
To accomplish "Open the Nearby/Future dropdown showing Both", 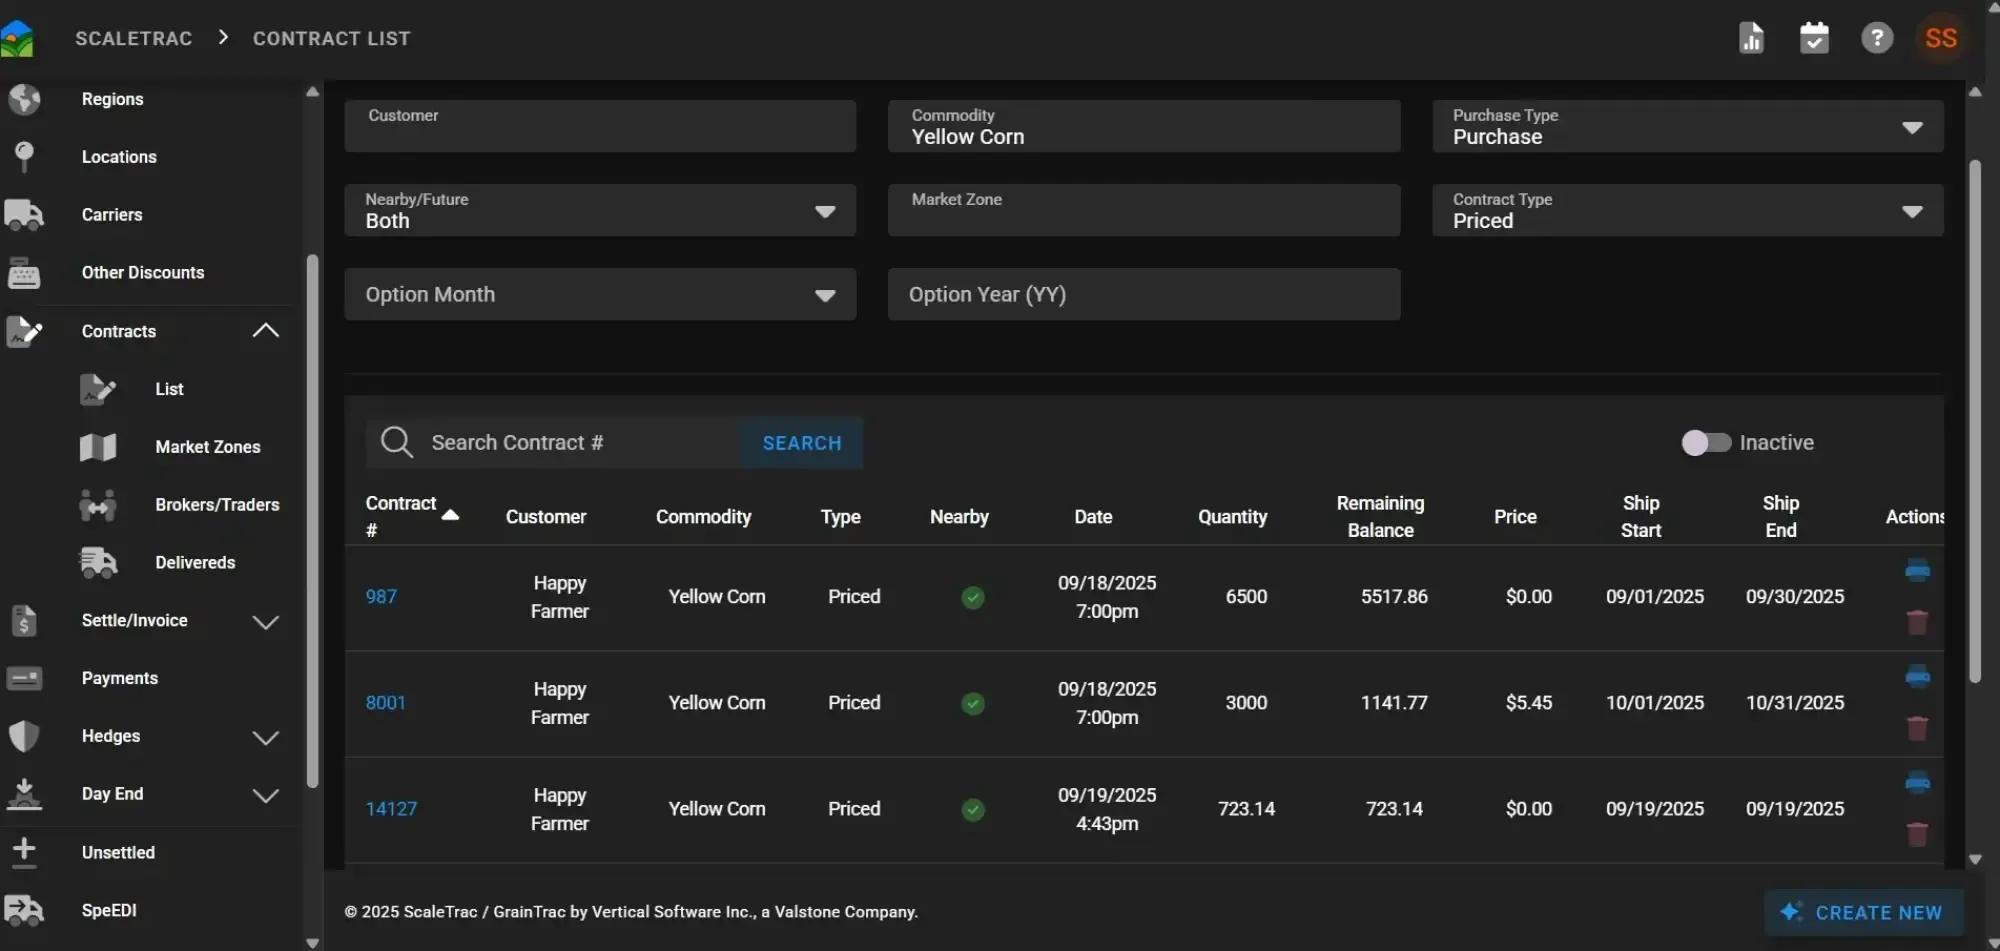I will [825, 211].
